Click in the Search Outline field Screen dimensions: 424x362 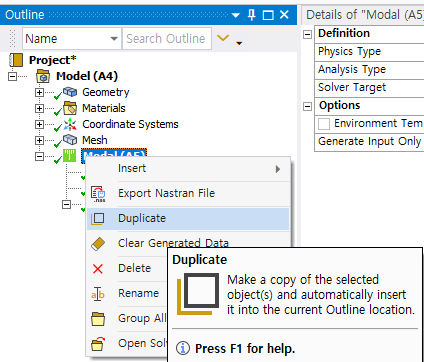coord(167,39)
